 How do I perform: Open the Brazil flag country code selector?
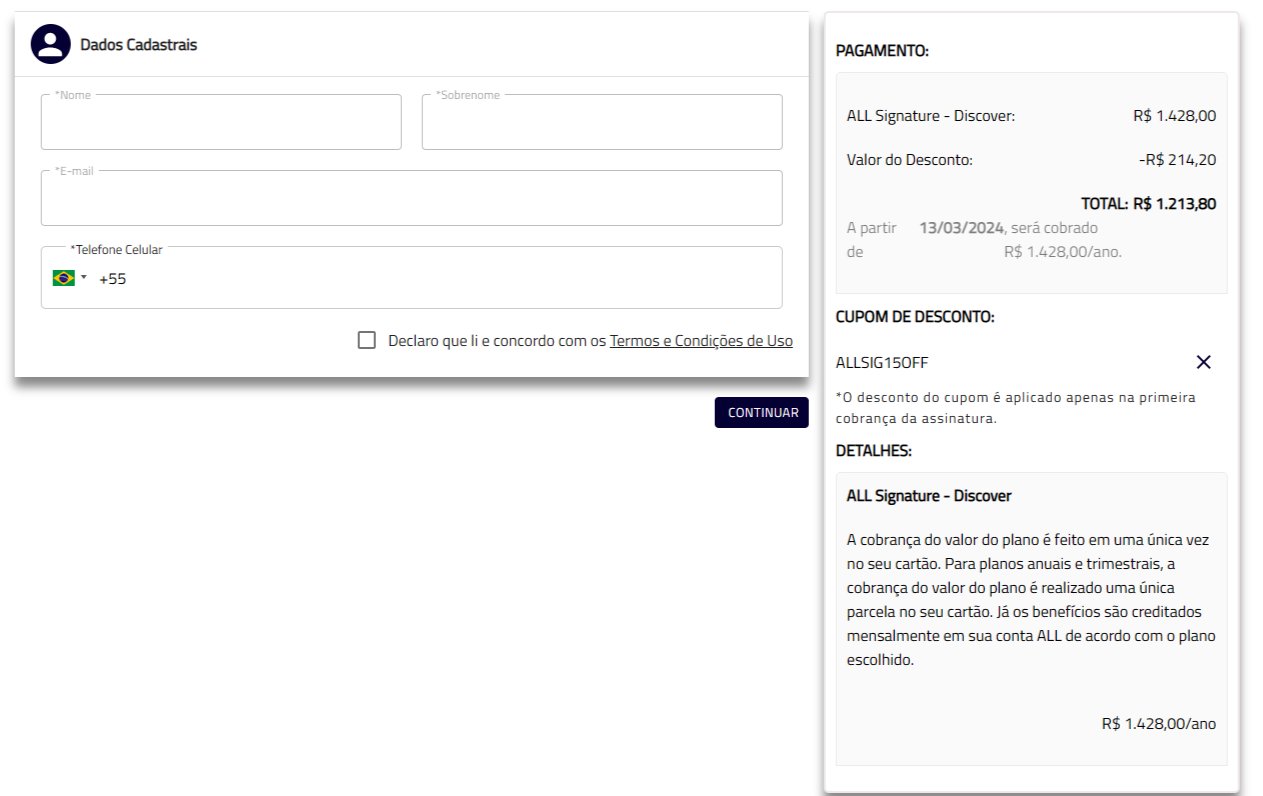click(70, 278)
